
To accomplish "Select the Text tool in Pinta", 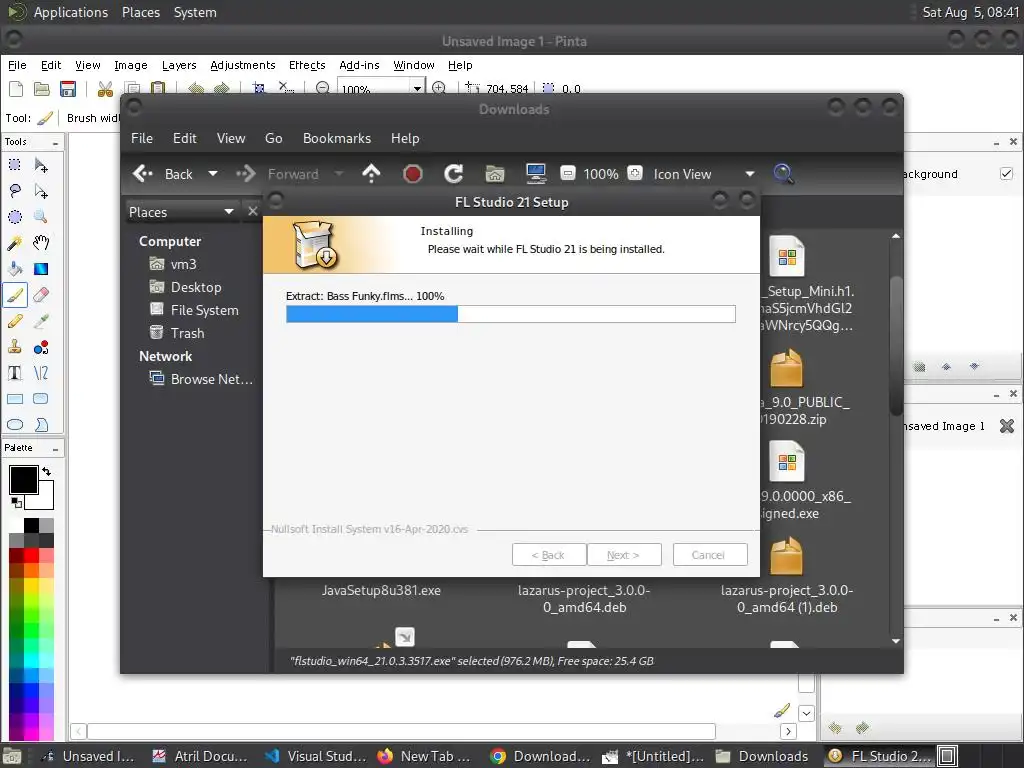I will tap(14, 373).
